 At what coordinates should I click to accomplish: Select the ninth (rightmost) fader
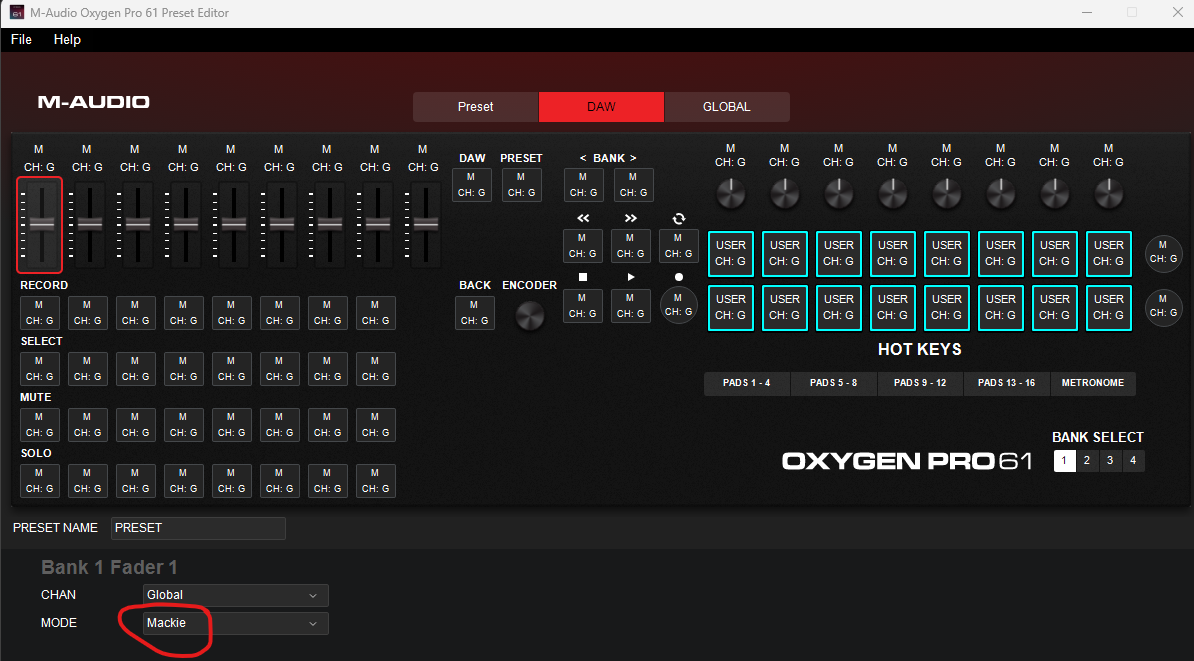[423, 225]
